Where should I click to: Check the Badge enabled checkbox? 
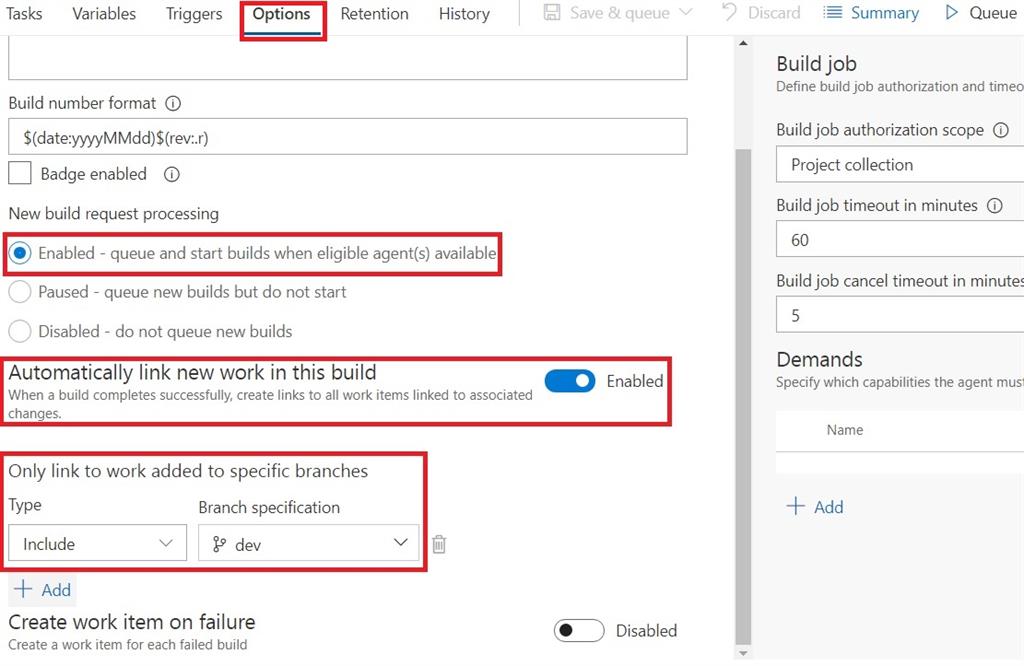click(x=20, y=173)
